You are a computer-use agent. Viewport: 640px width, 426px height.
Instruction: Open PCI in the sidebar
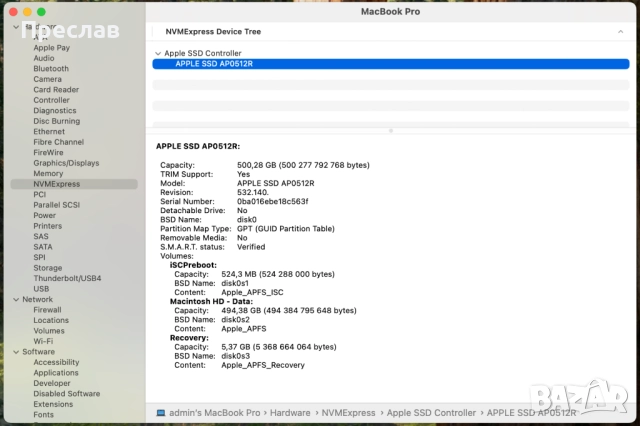tap(40, 195)
